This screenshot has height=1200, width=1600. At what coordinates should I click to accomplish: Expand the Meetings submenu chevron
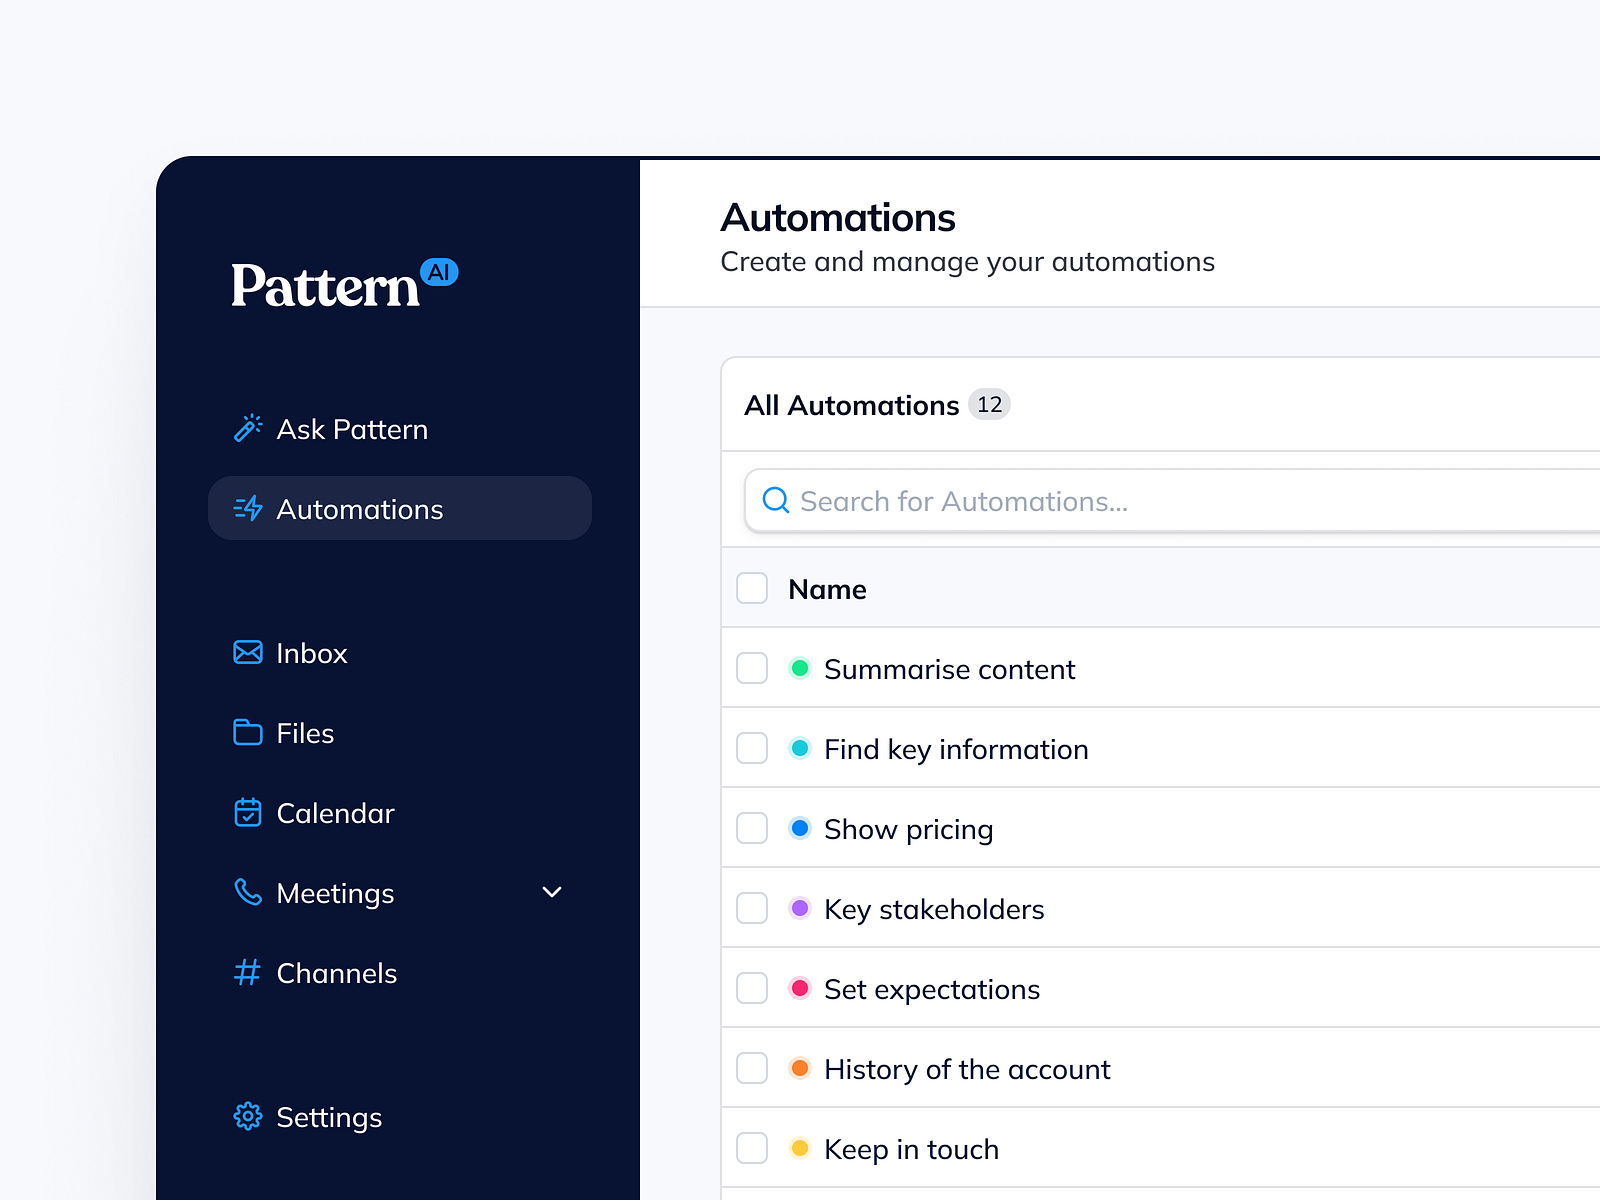tap(552, 892)
